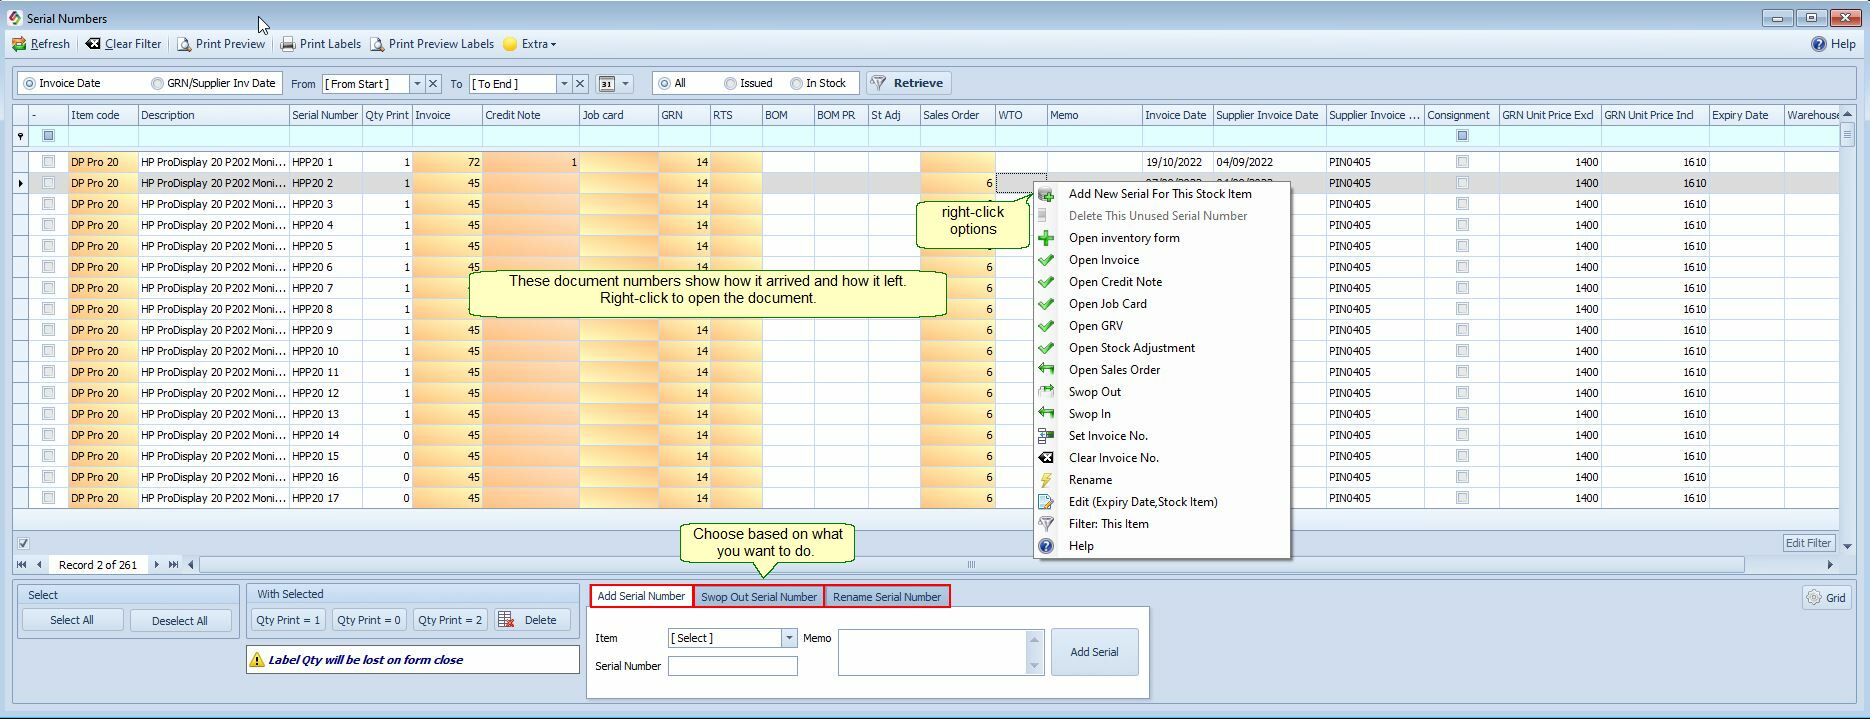1870x719 pixels.
Task: Click the Serial Number input field
Action: pos(733,666)
